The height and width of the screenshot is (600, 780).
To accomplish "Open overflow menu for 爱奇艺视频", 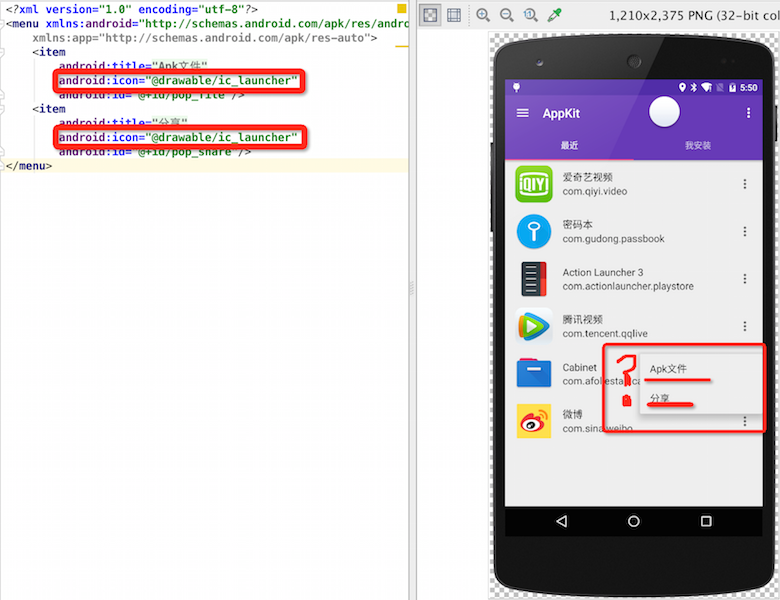I will tap(744, 184).
